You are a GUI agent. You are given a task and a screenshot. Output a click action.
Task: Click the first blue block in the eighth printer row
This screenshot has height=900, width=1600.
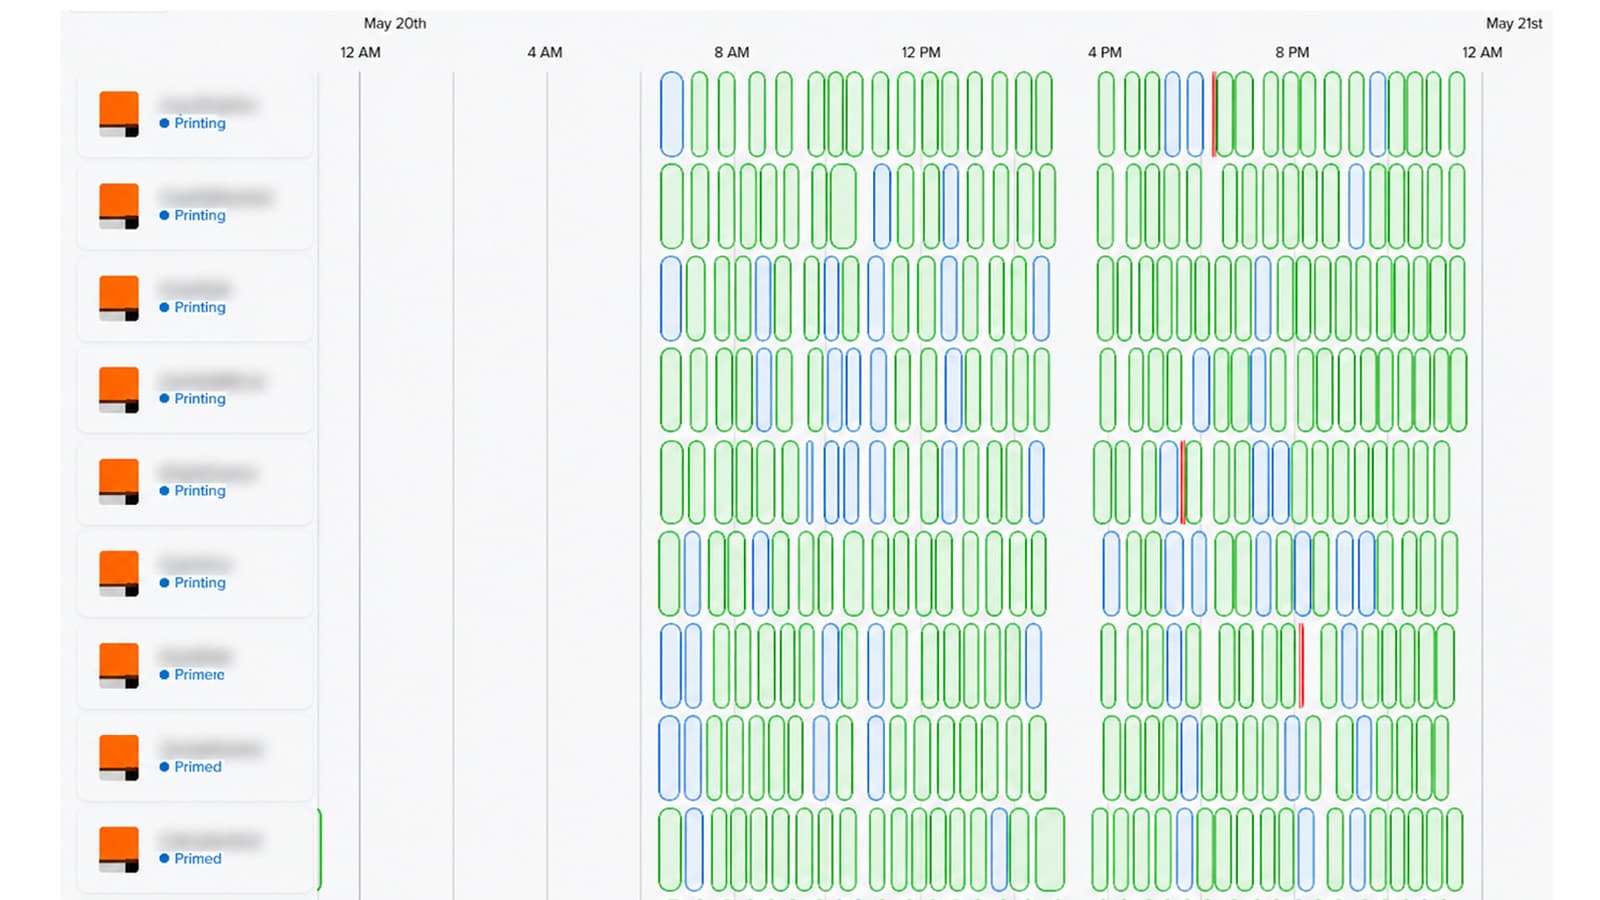(669, 758)
